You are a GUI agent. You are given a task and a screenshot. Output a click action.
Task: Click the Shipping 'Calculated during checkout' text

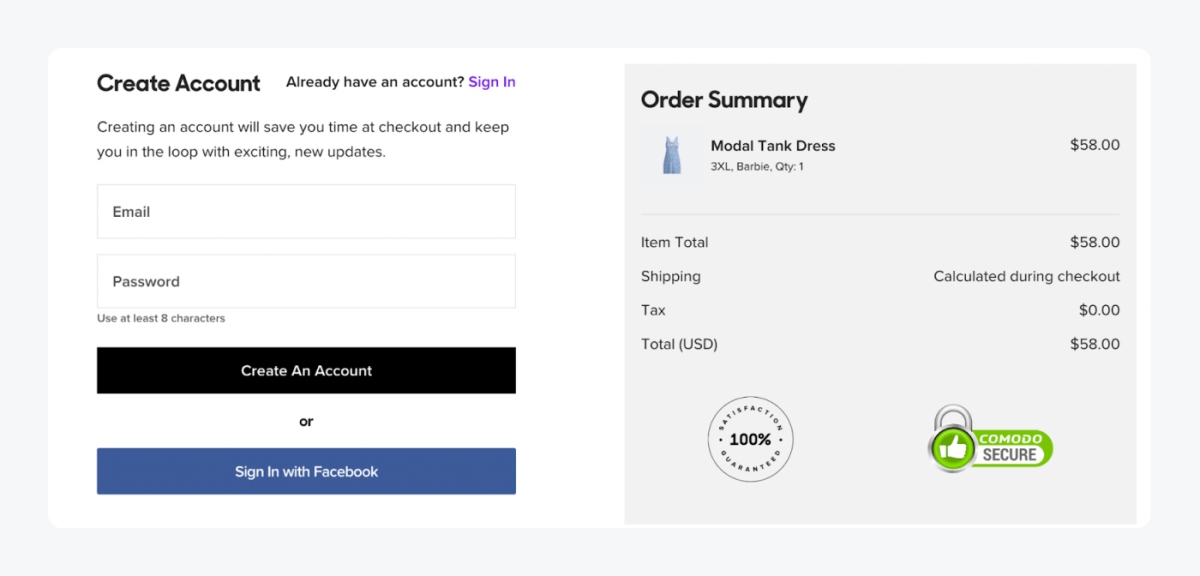click(x=1026, y=276)
